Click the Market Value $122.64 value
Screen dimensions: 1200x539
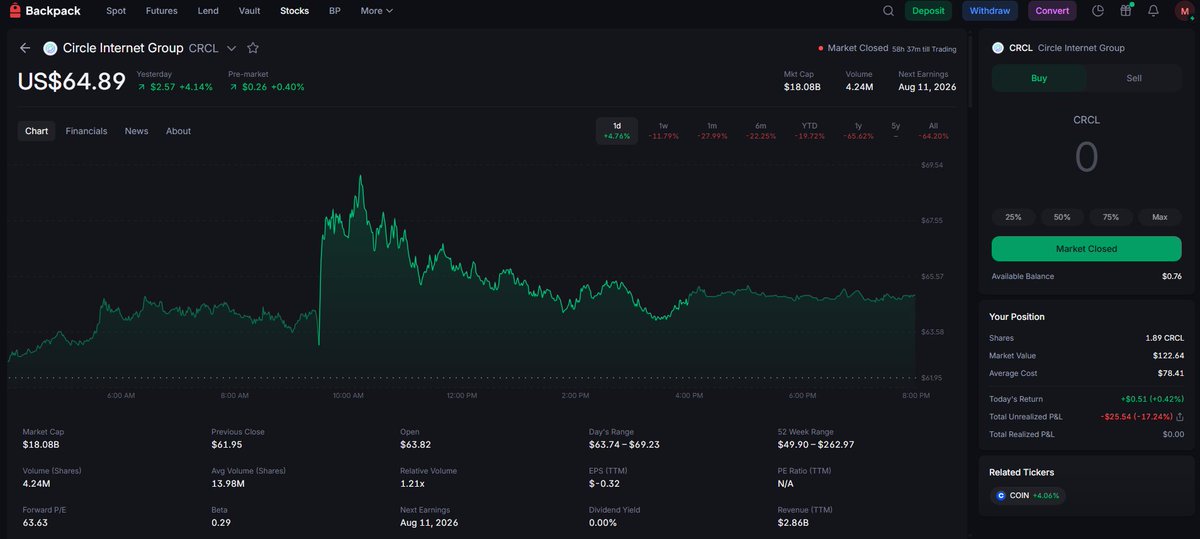(1166, 355)
